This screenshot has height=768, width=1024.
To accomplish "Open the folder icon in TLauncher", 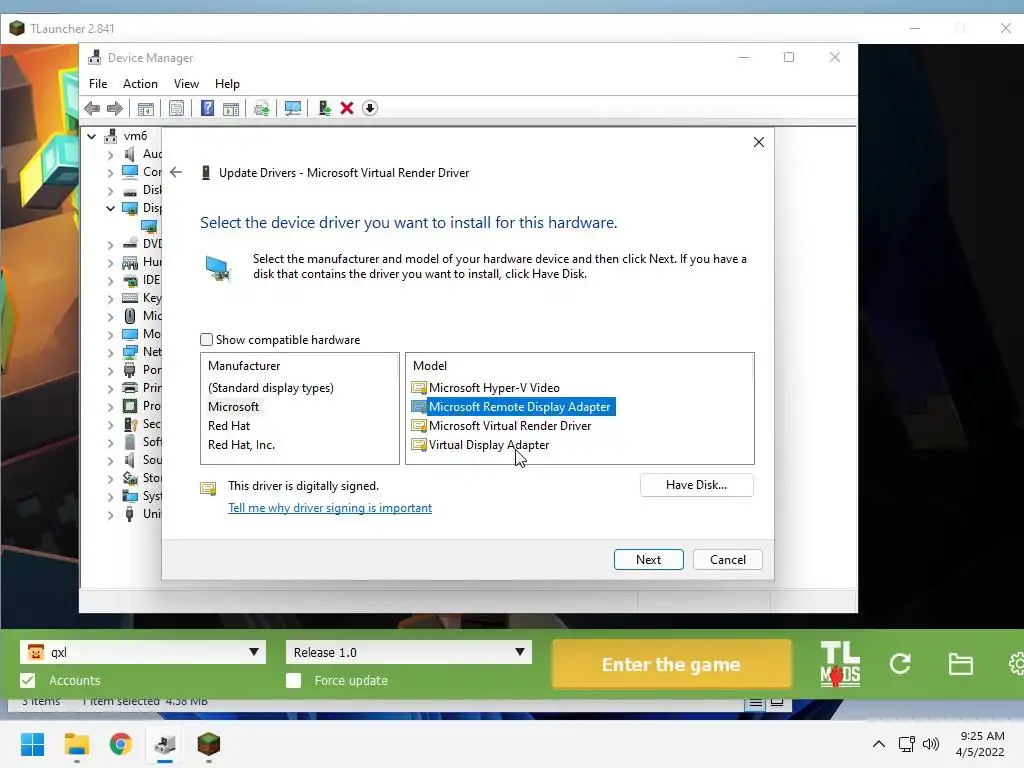I will (961, 664).
